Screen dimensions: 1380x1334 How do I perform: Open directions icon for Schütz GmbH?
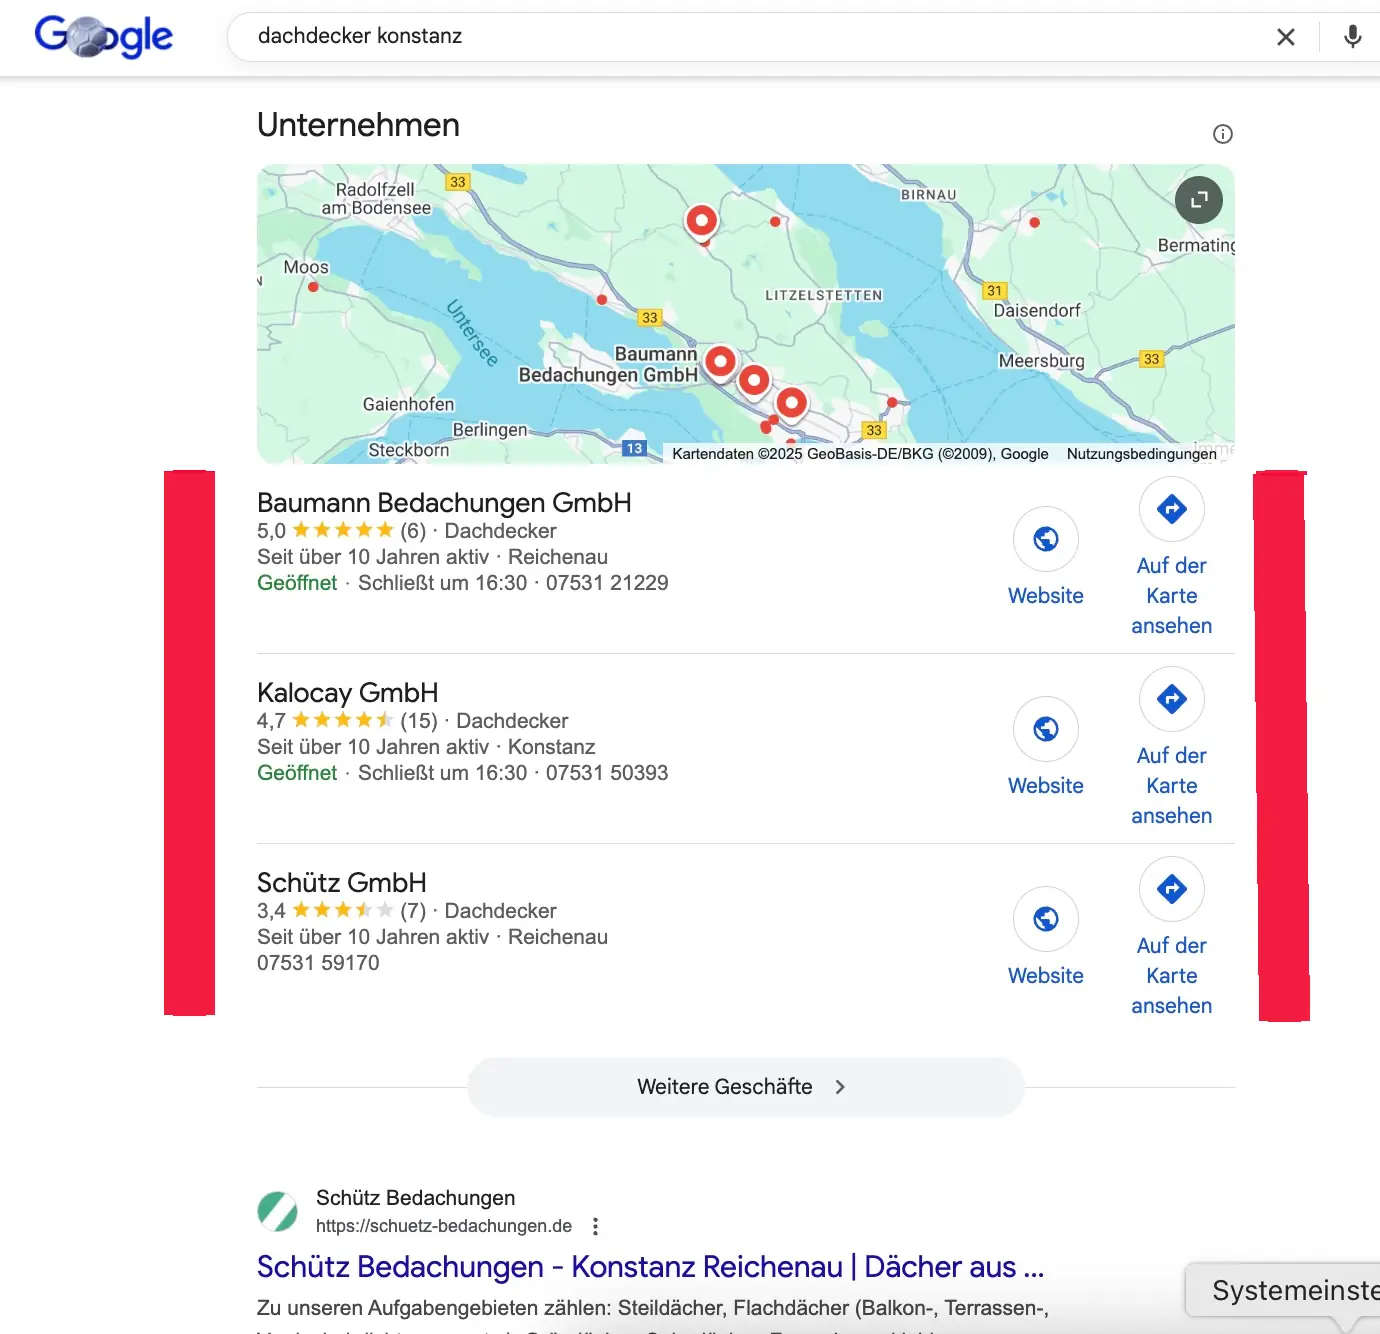[1172, 889]
